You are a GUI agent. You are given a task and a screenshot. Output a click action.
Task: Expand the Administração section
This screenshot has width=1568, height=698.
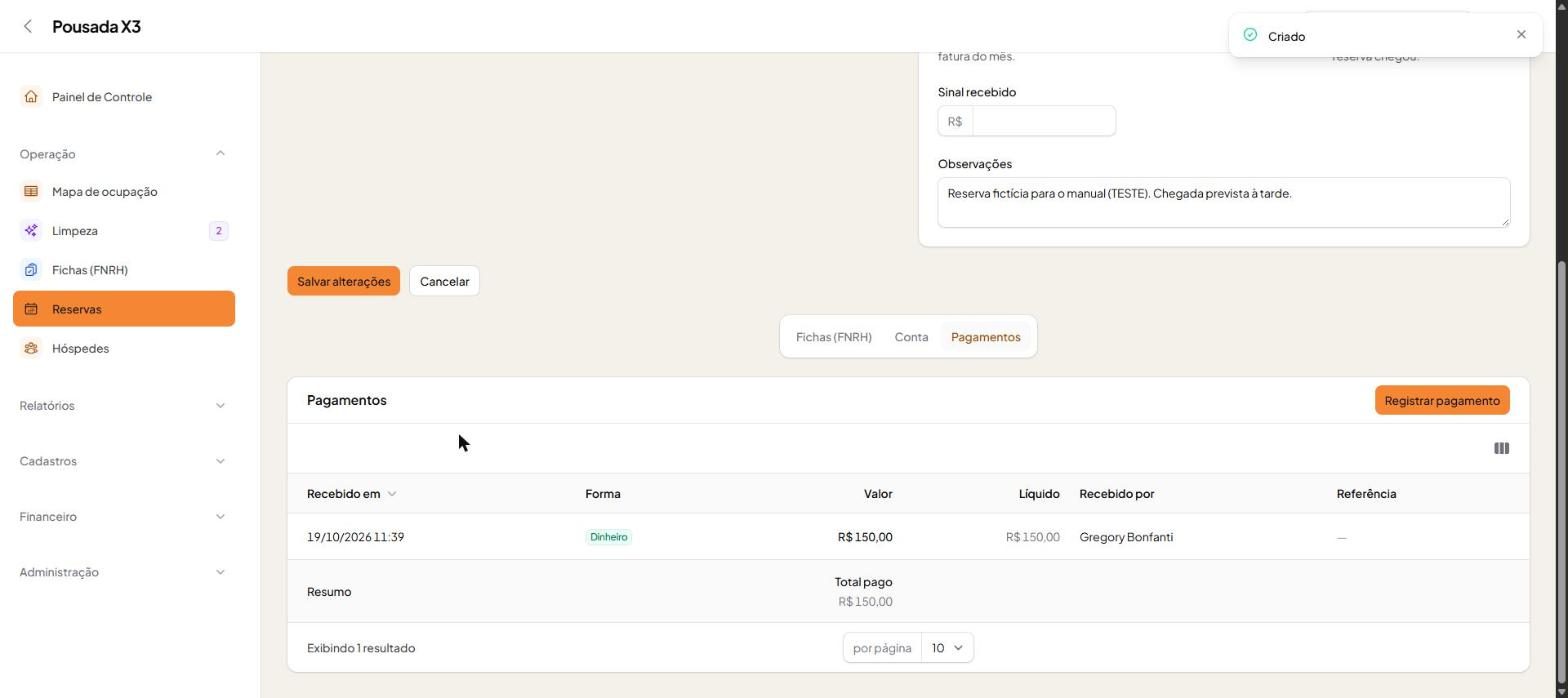[220, 572]
